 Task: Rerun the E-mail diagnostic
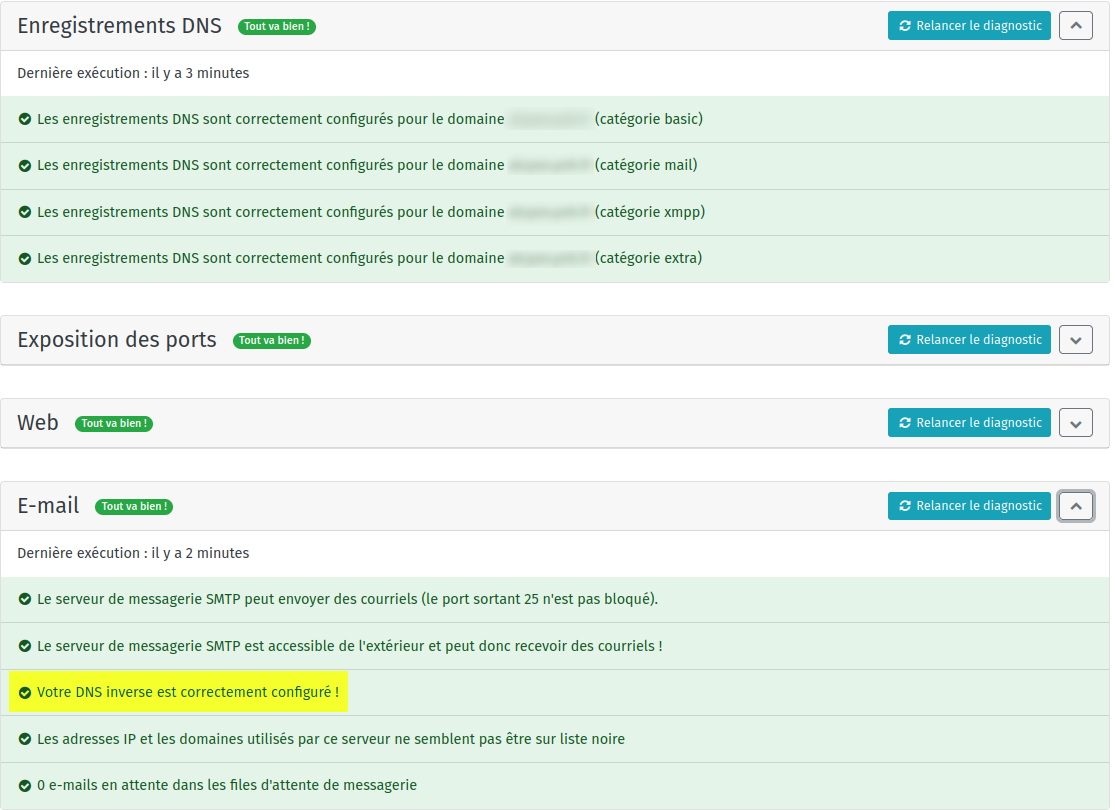click(x=968, y=506)
